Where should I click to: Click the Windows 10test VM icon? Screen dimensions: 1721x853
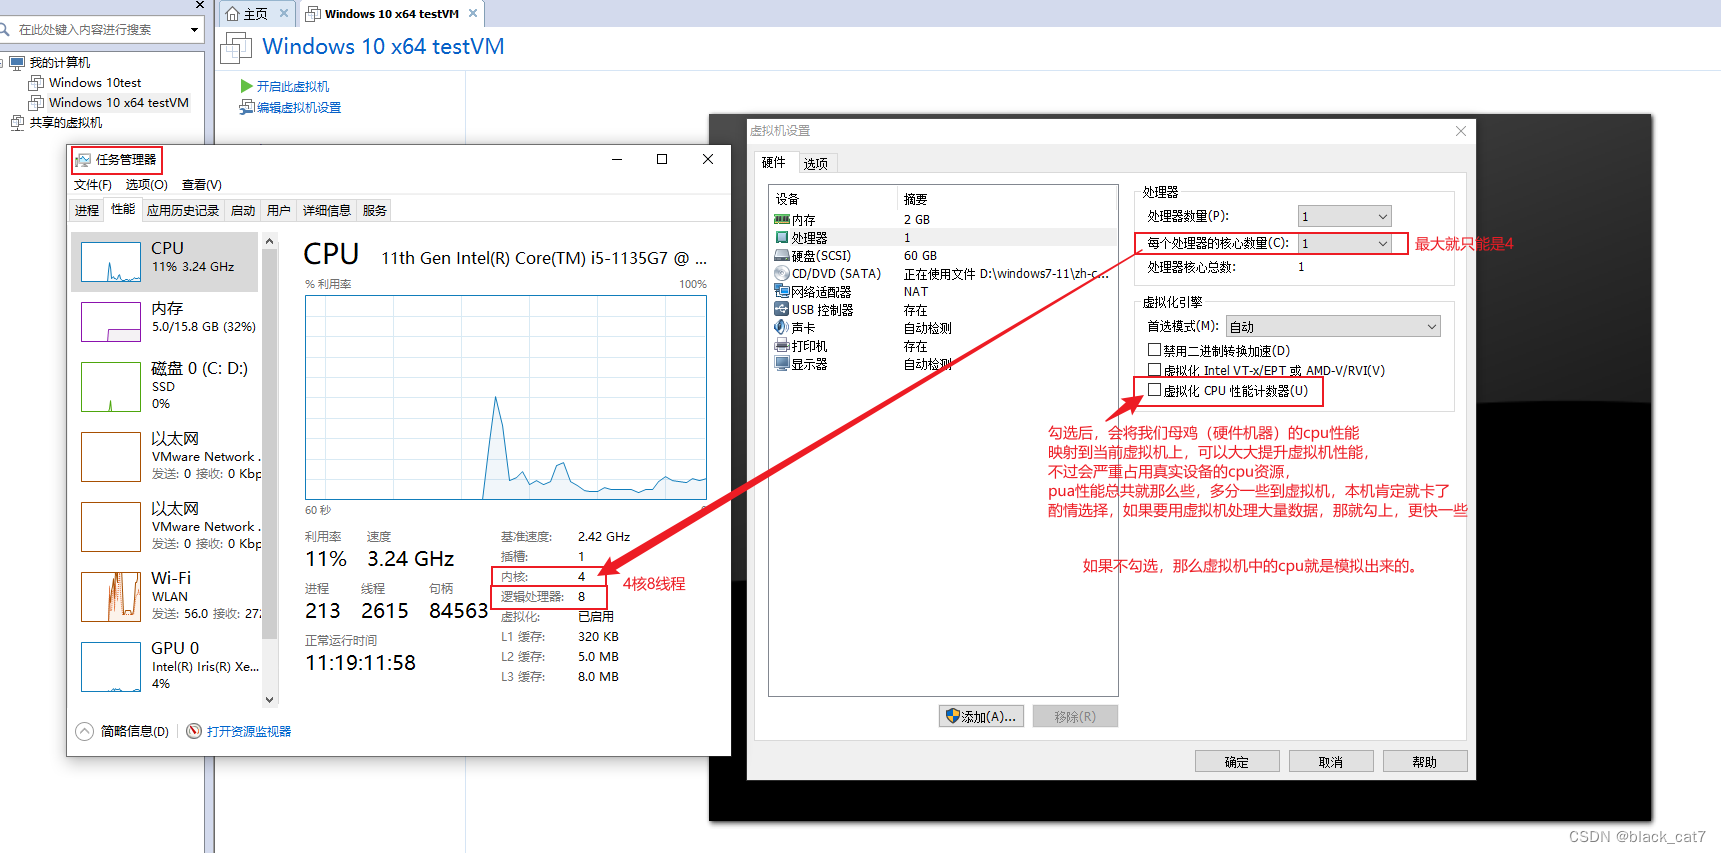(x=36, y=82)
